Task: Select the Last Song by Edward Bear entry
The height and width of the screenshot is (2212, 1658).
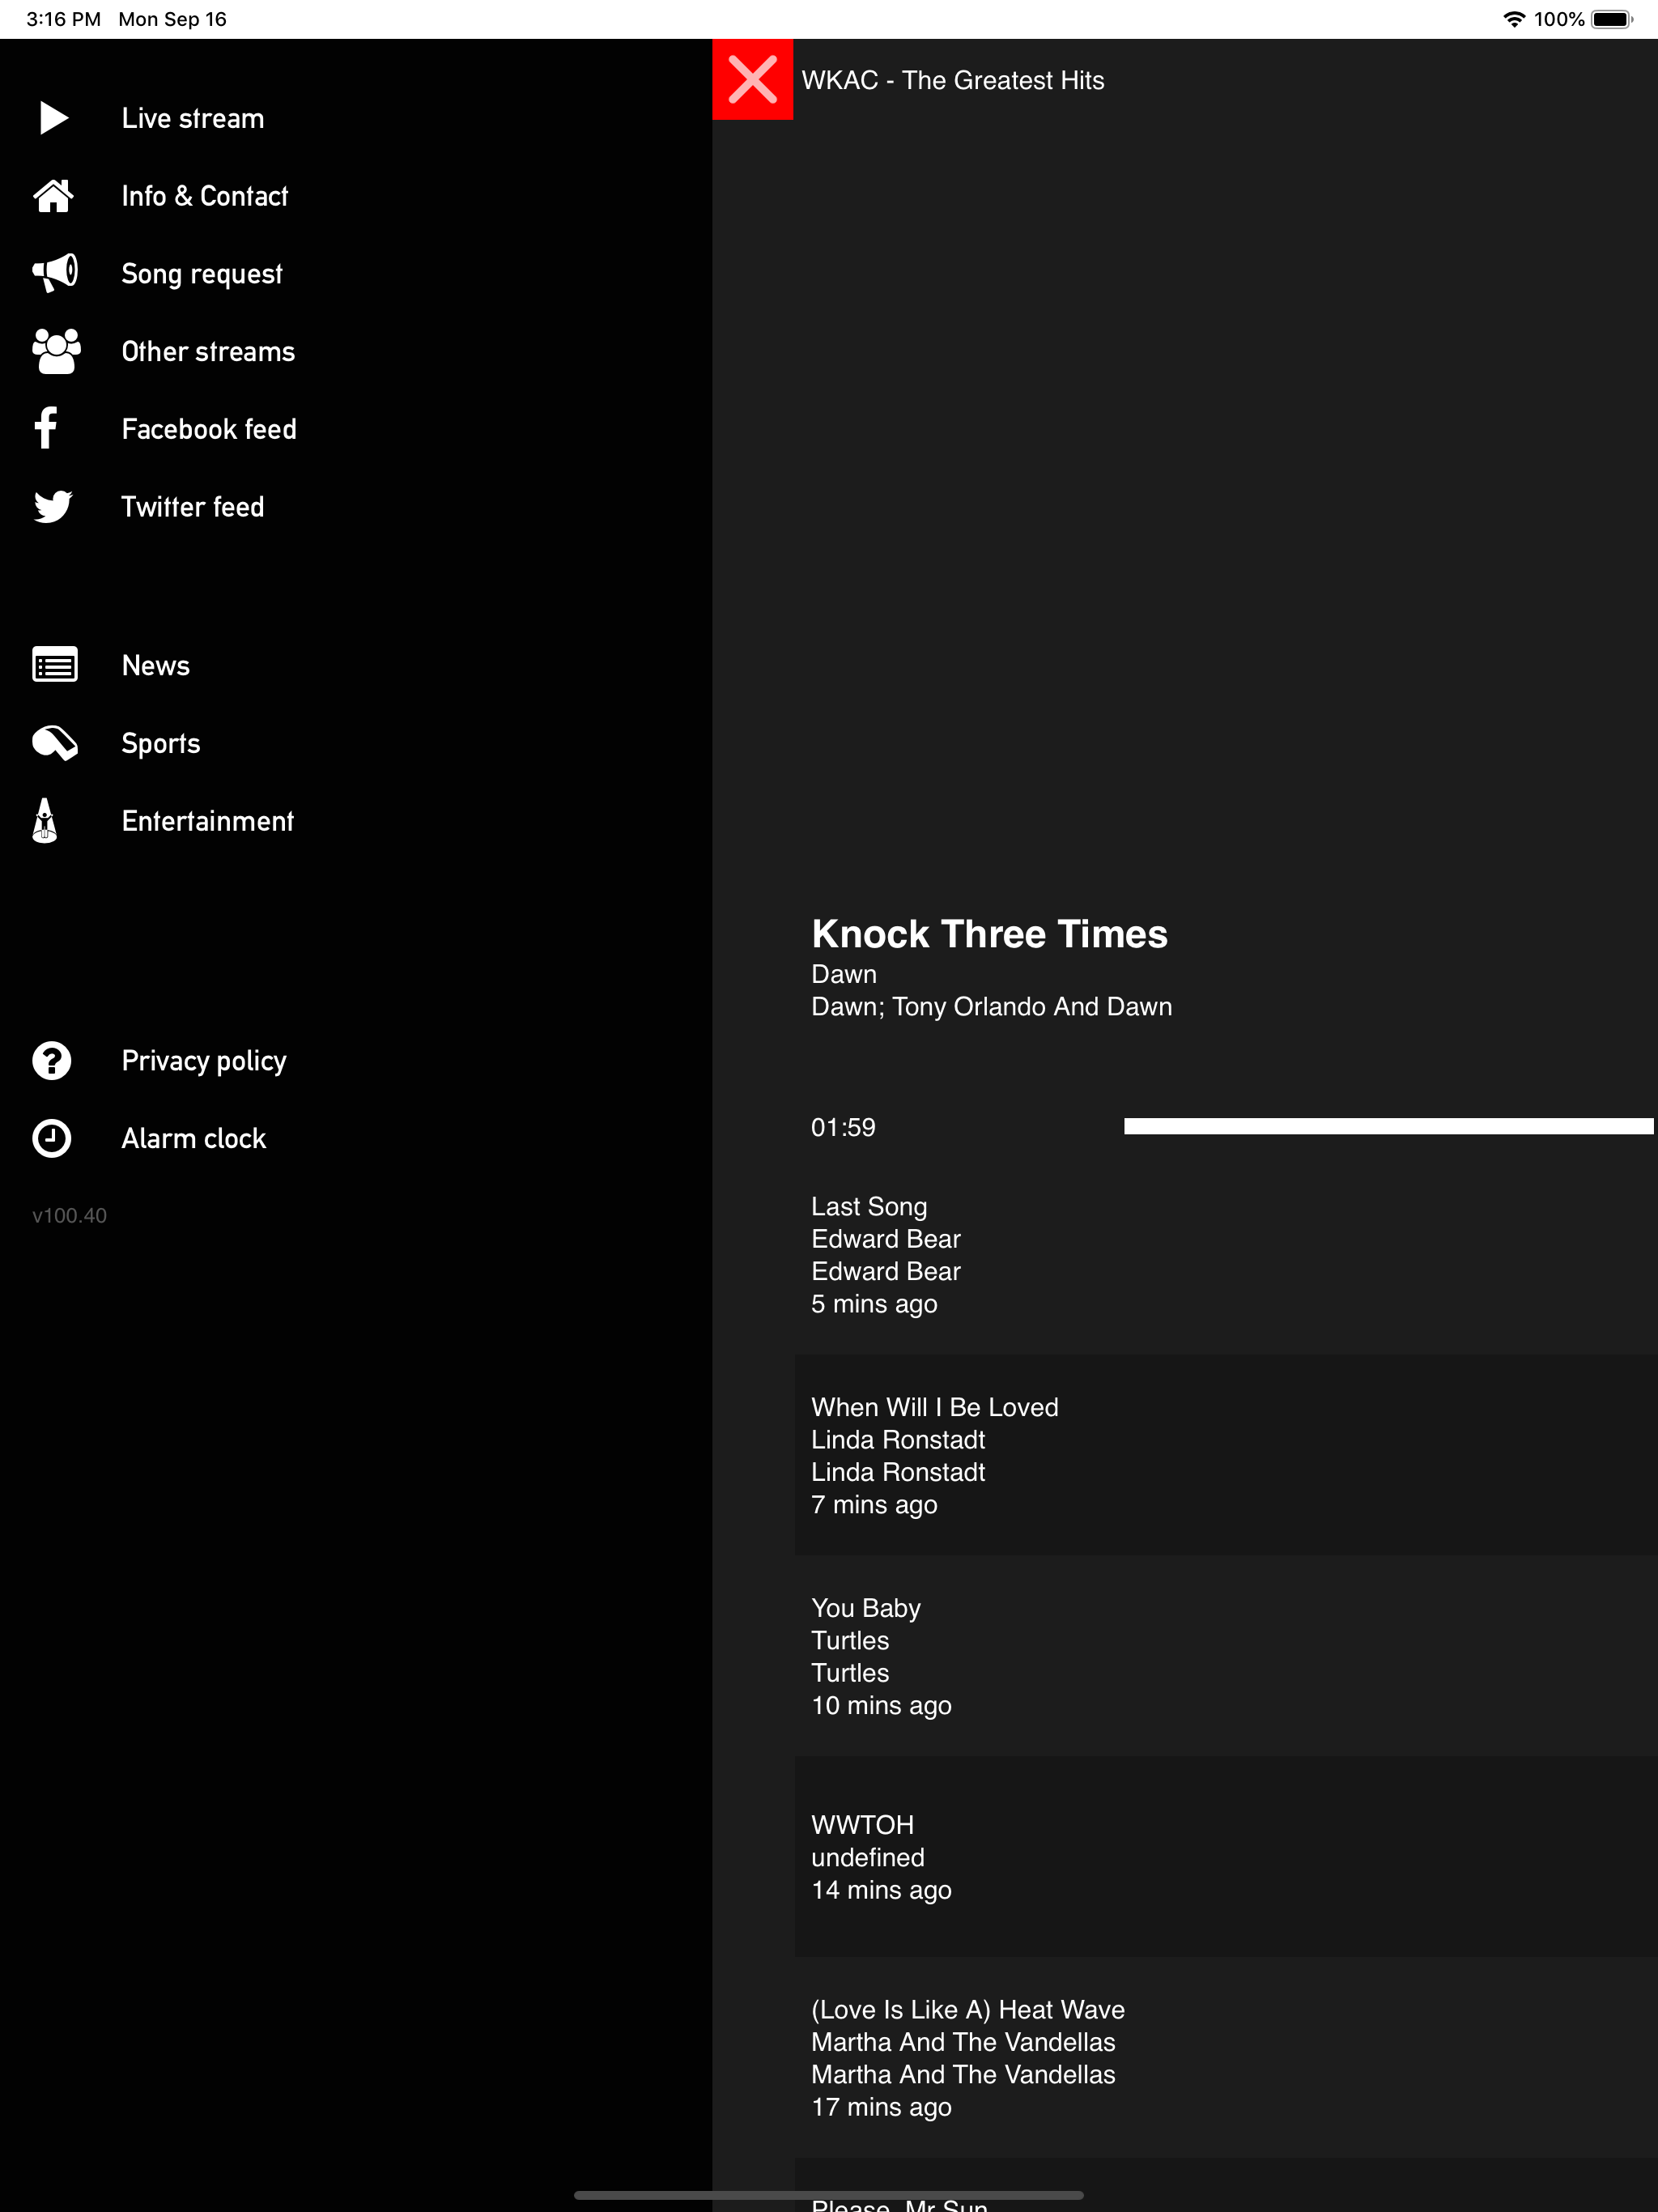Action: pos(1226,1254)
